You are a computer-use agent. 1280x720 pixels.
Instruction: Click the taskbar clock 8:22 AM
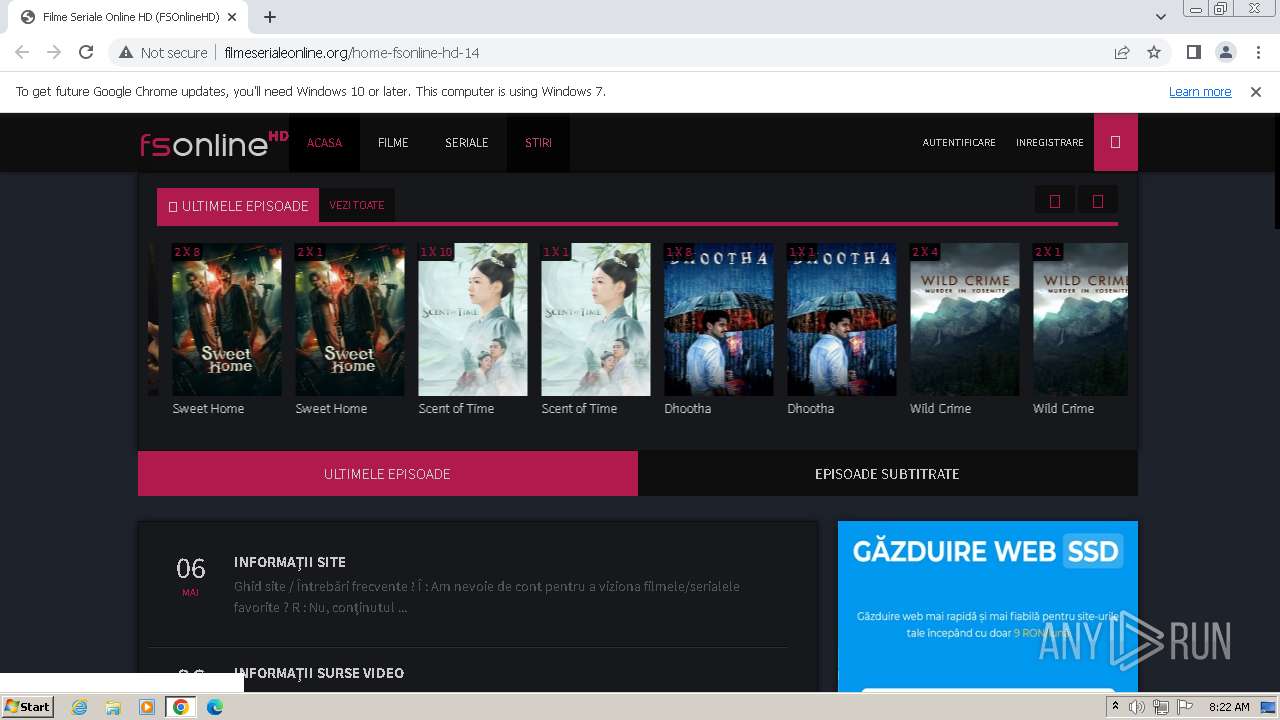pyautogui.click(x=1229, y=707)
